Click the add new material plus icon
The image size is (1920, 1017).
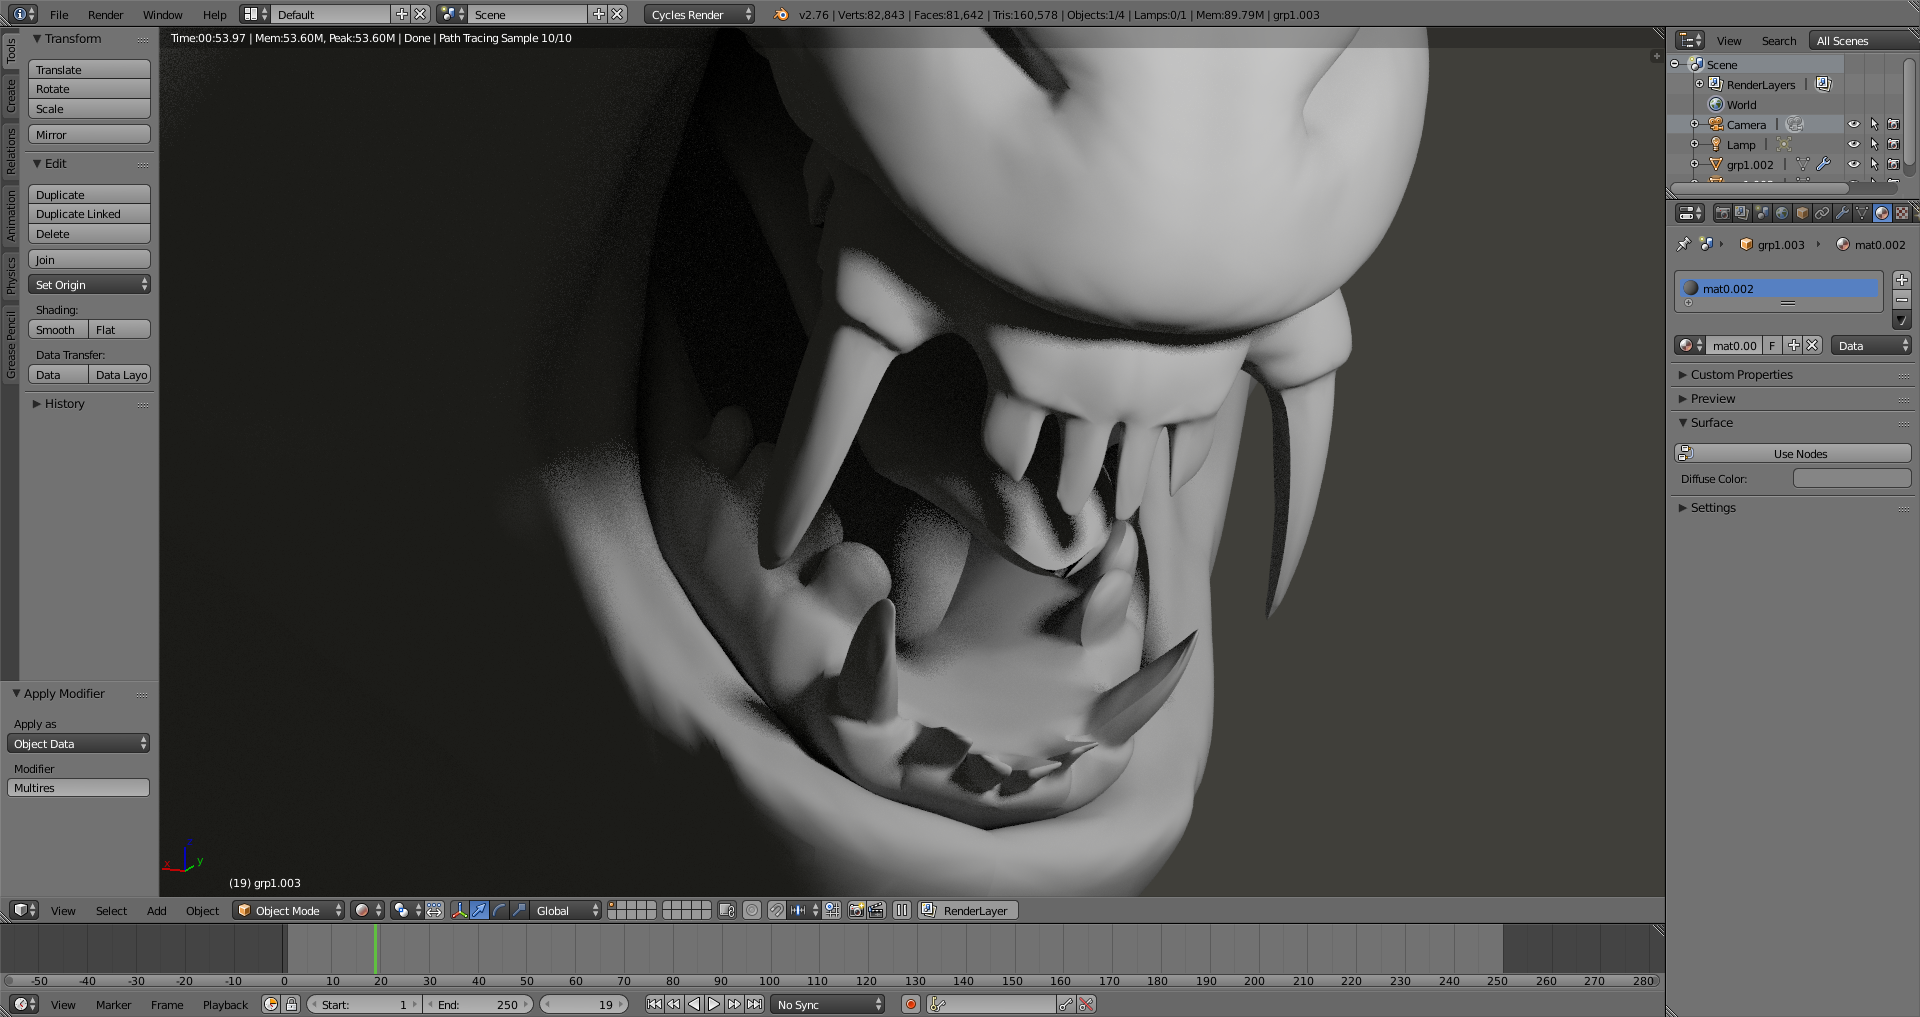point(1793,345)
